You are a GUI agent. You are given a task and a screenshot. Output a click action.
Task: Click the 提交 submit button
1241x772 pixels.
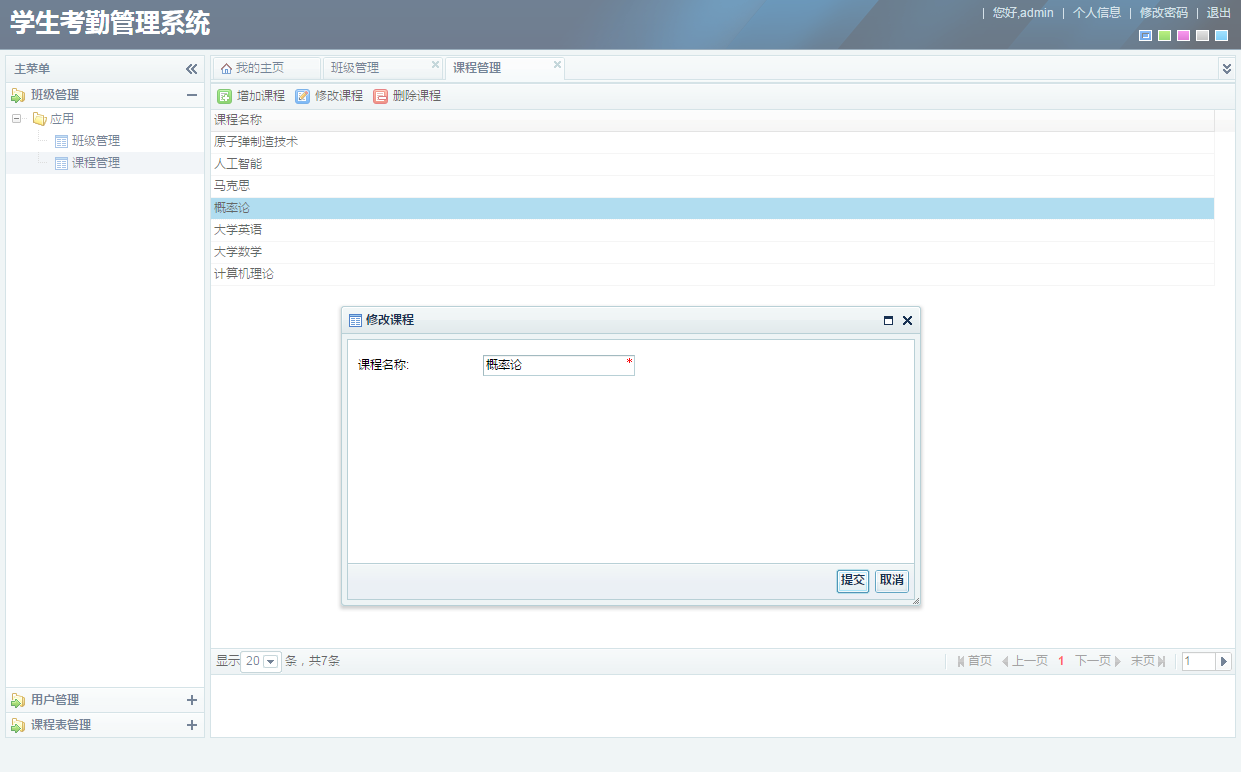[x=853, y=581]
